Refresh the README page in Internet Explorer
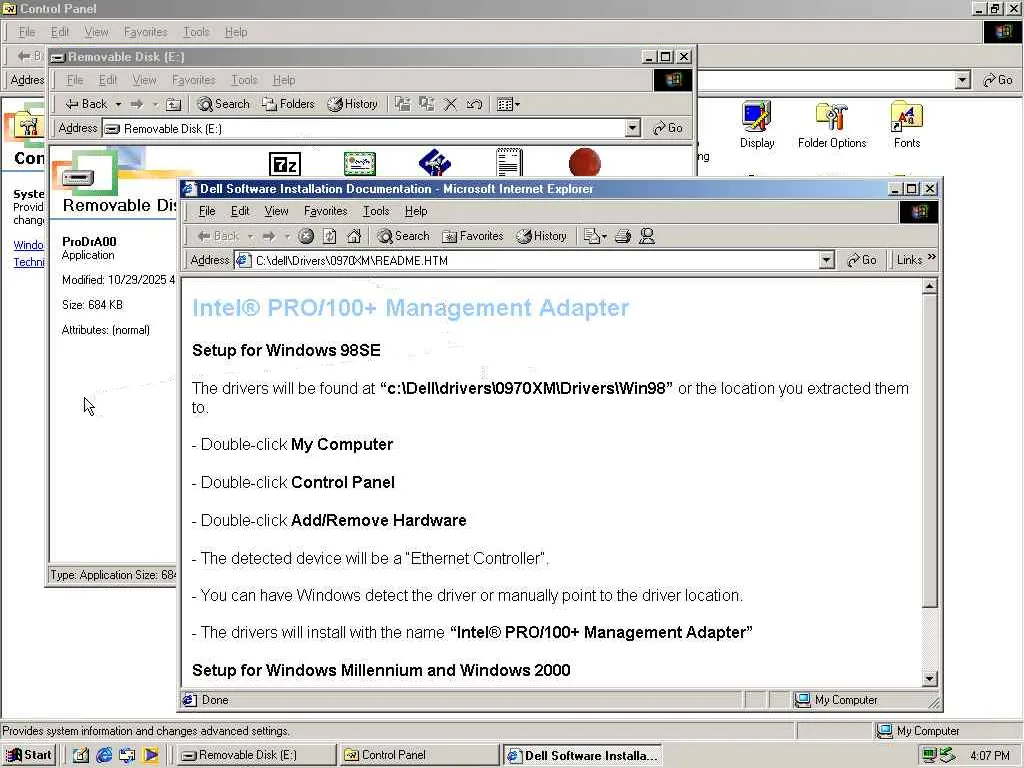This screenshot has height=768, width=1024. pyautogui.click(x=330, y=236)
